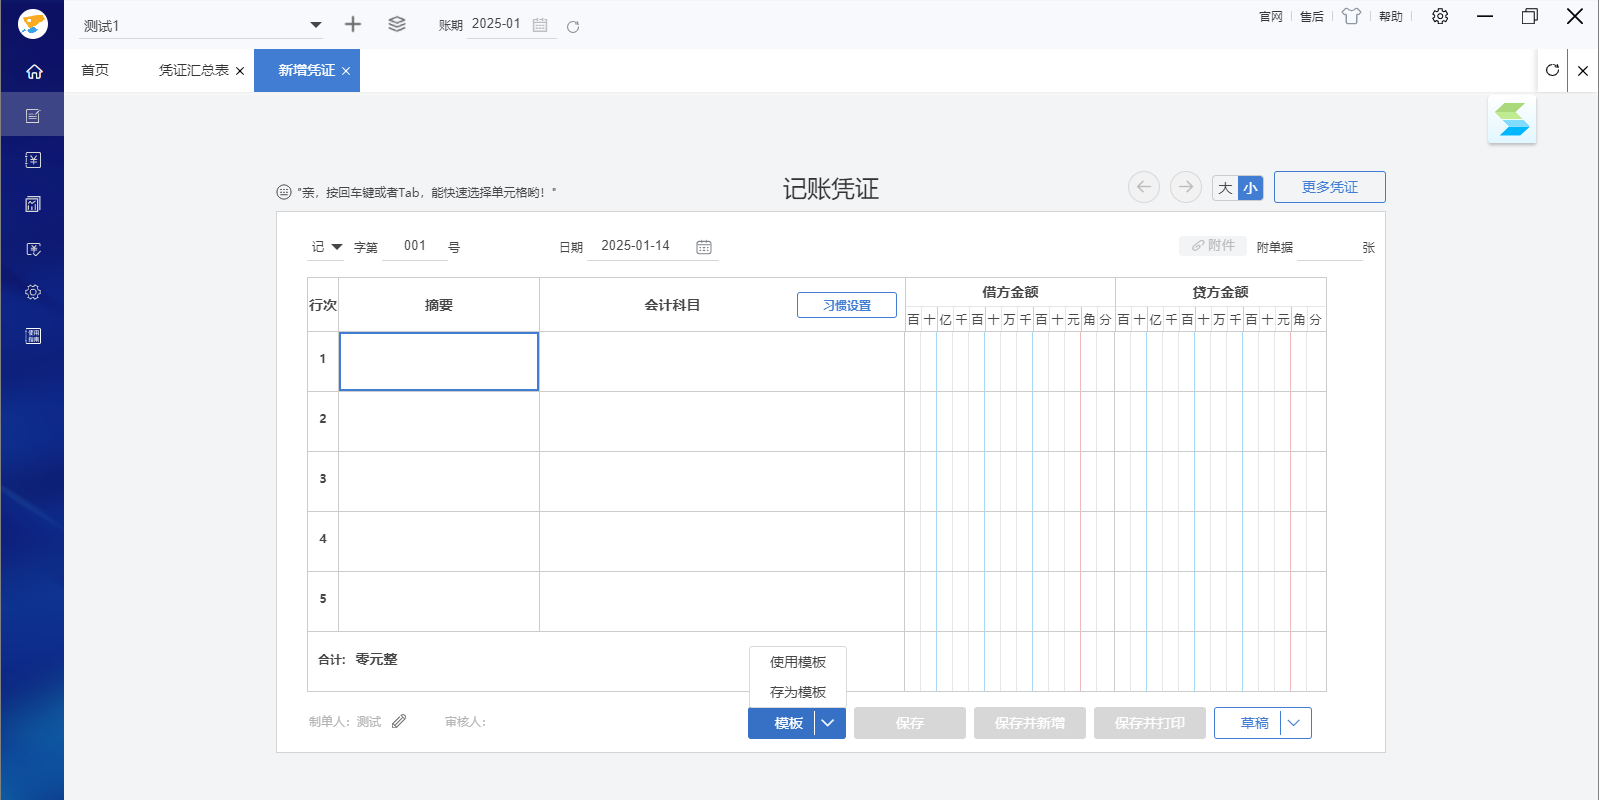Click the row 5 摘要 cell
Image resolution: width=1599 pixels, height=800 pixels.
[439, 601]
